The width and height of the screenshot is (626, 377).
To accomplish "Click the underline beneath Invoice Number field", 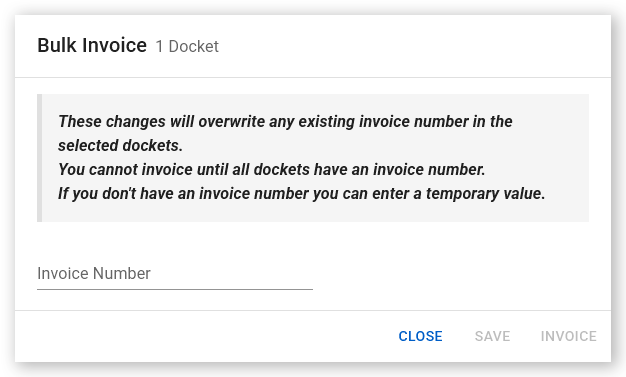I will [175, 289].
